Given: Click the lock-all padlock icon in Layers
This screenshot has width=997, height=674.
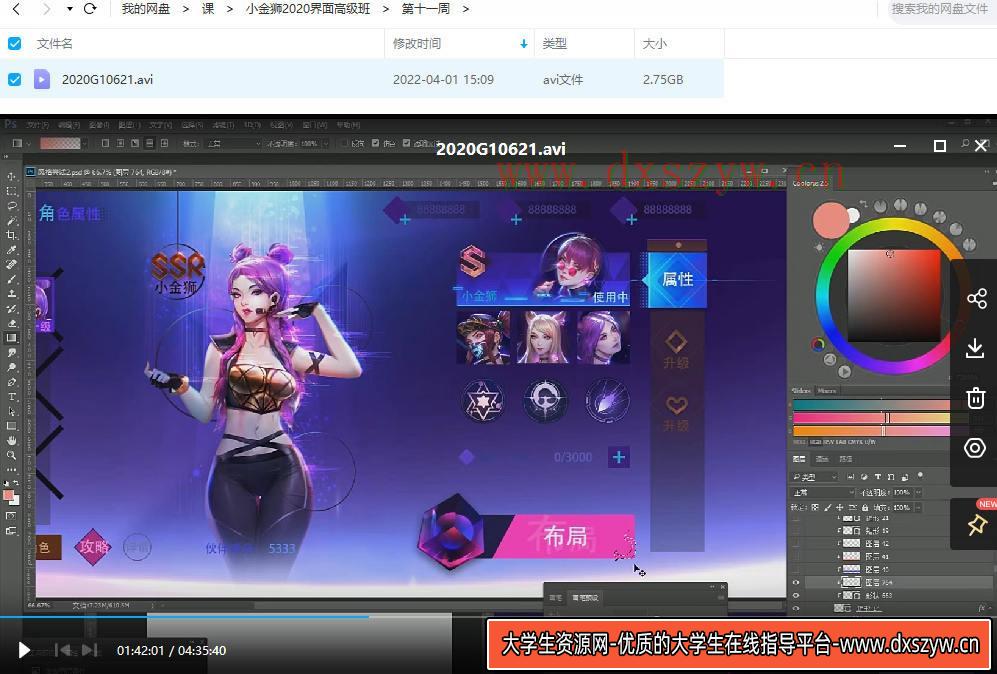Looking at the screenshot, I should pos(865,507).
